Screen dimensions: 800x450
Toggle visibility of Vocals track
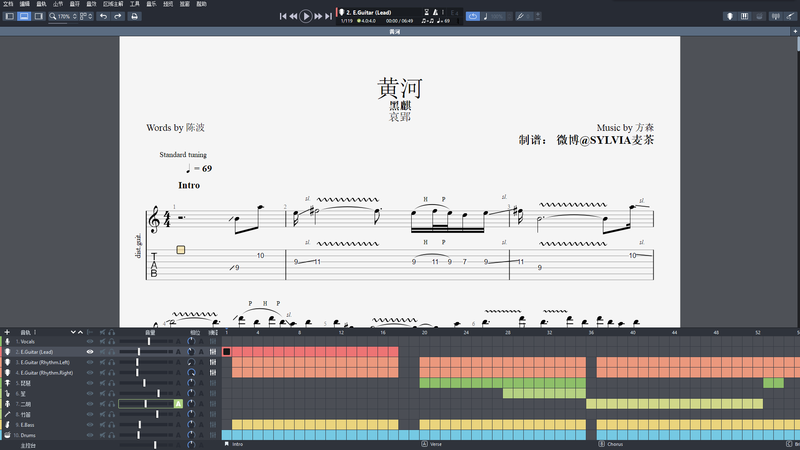click(90, 341)
